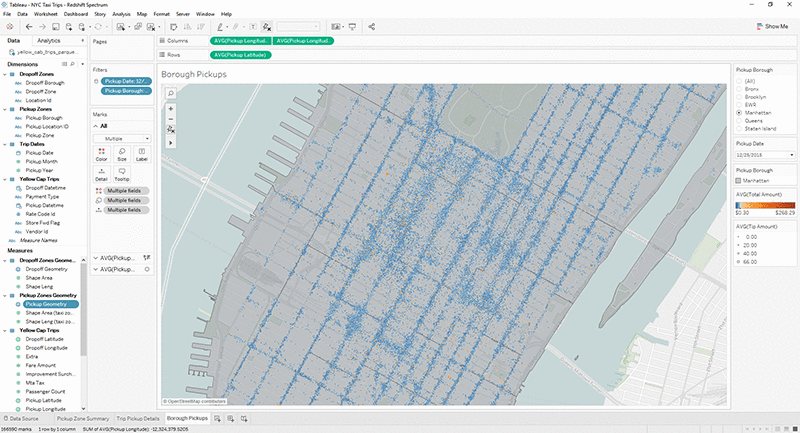Click the New story icon next to sheet tabs
The width and height of the screenshot is (800, 433).
[244, 418]
